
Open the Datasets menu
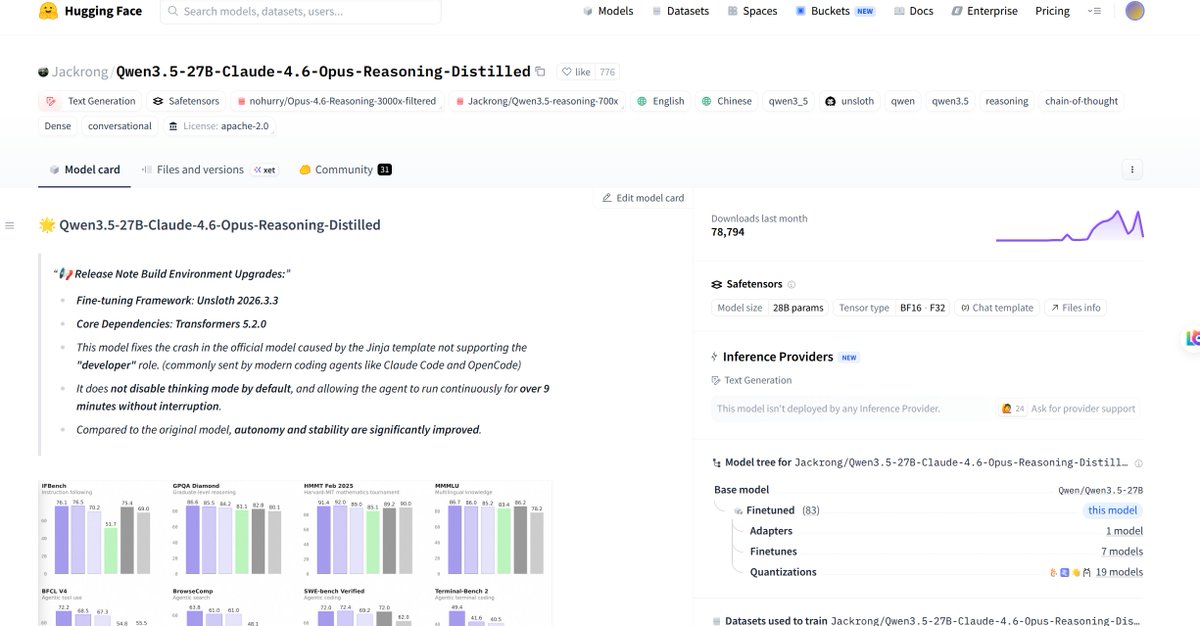click(680, 11)
